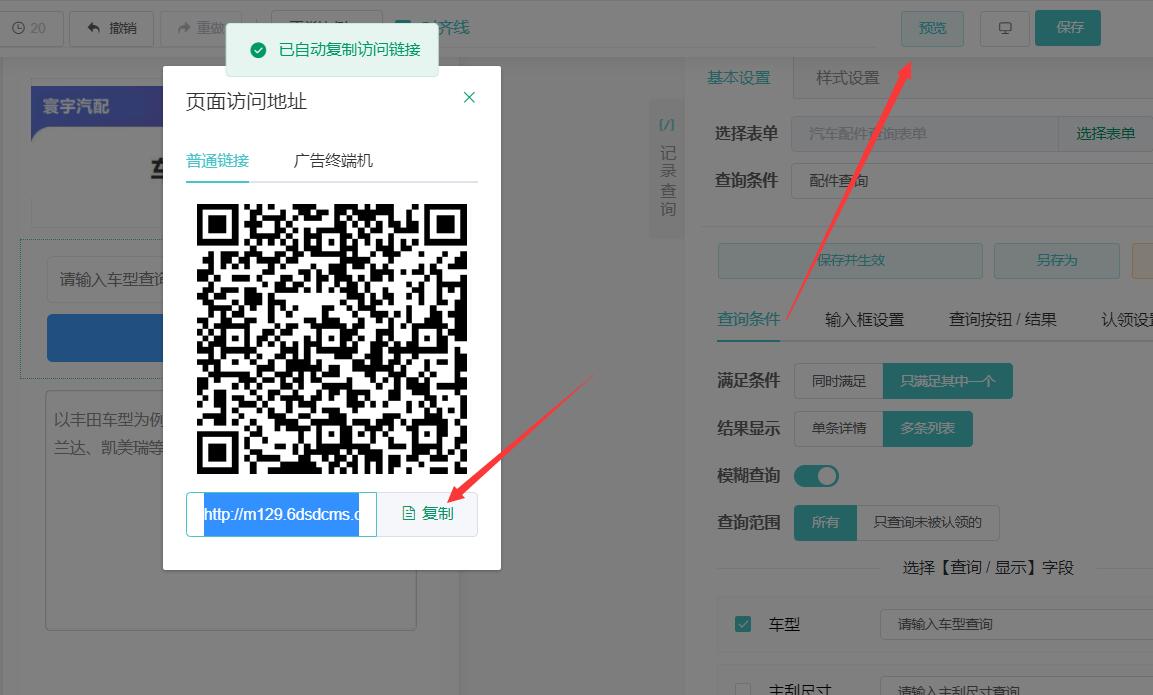The image size is (1153, 695).
Task: Click the 撤销 undo button
Action: tap(112, 28)
